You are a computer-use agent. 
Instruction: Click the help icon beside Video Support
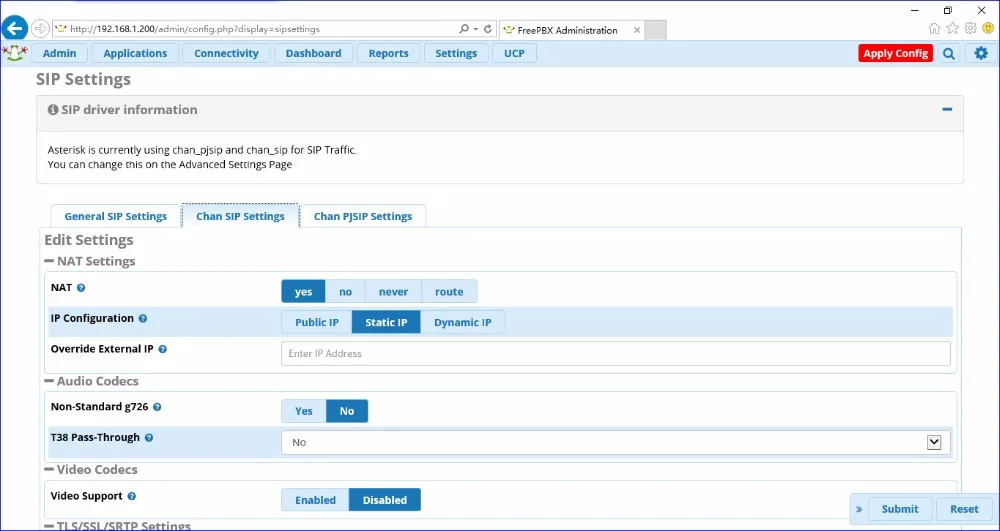131,496
